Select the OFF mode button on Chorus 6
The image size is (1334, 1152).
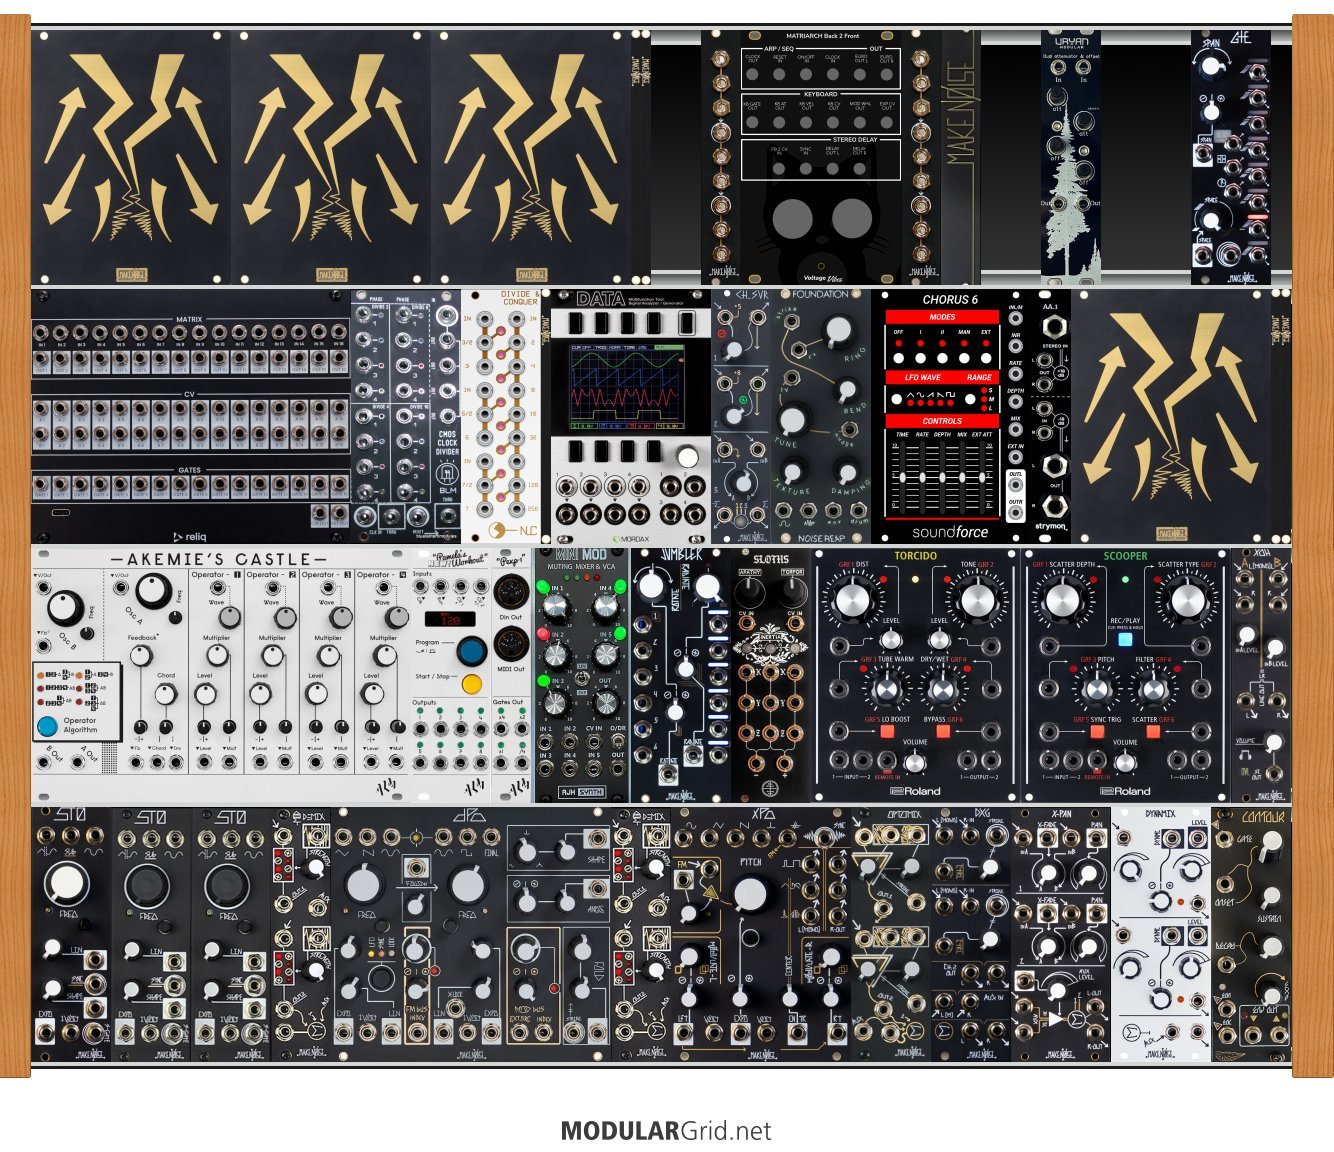point(898,357)
